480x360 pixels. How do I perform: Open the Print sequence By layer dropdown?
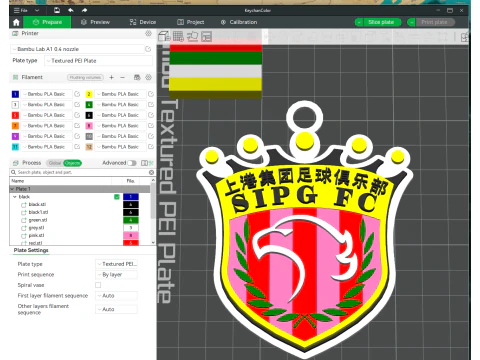[116, 275]
